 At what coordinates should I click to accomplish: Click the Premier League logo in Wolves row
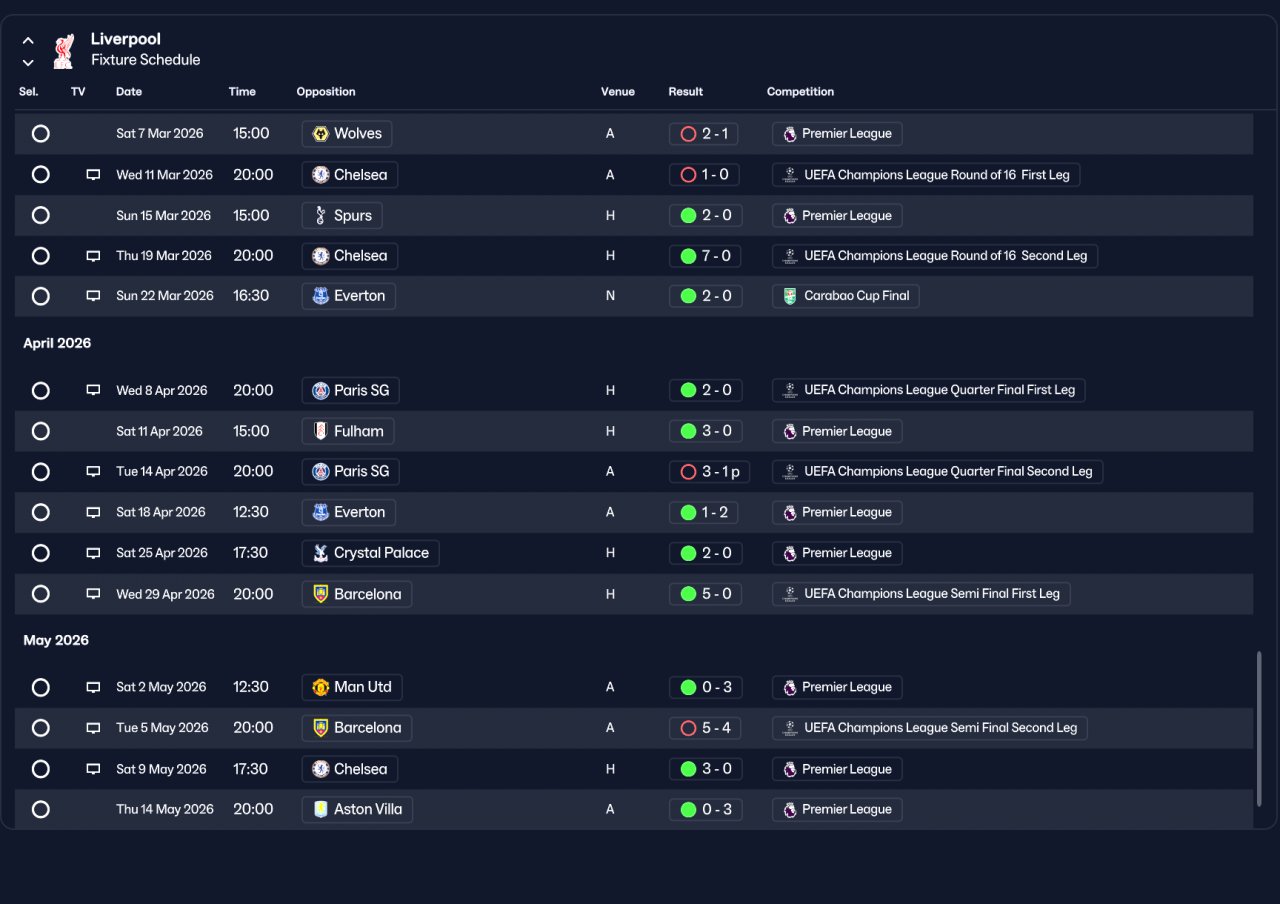(x=790, y=134)
